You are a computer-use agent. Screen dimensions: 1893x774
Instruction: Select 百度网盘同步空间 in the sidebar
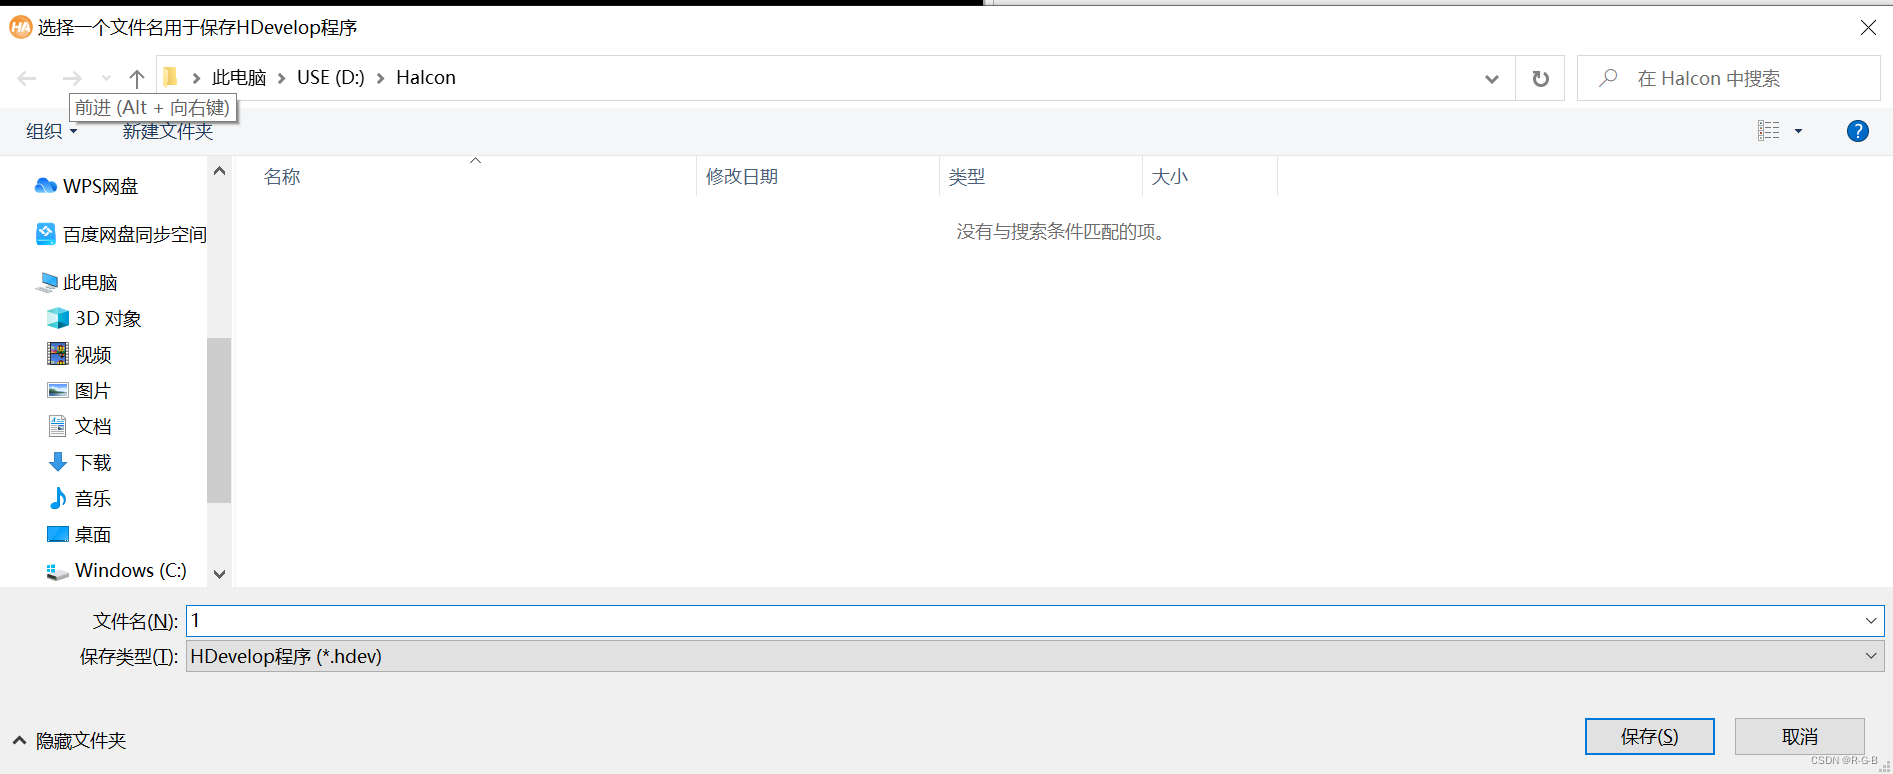click(x=121, y=234)
